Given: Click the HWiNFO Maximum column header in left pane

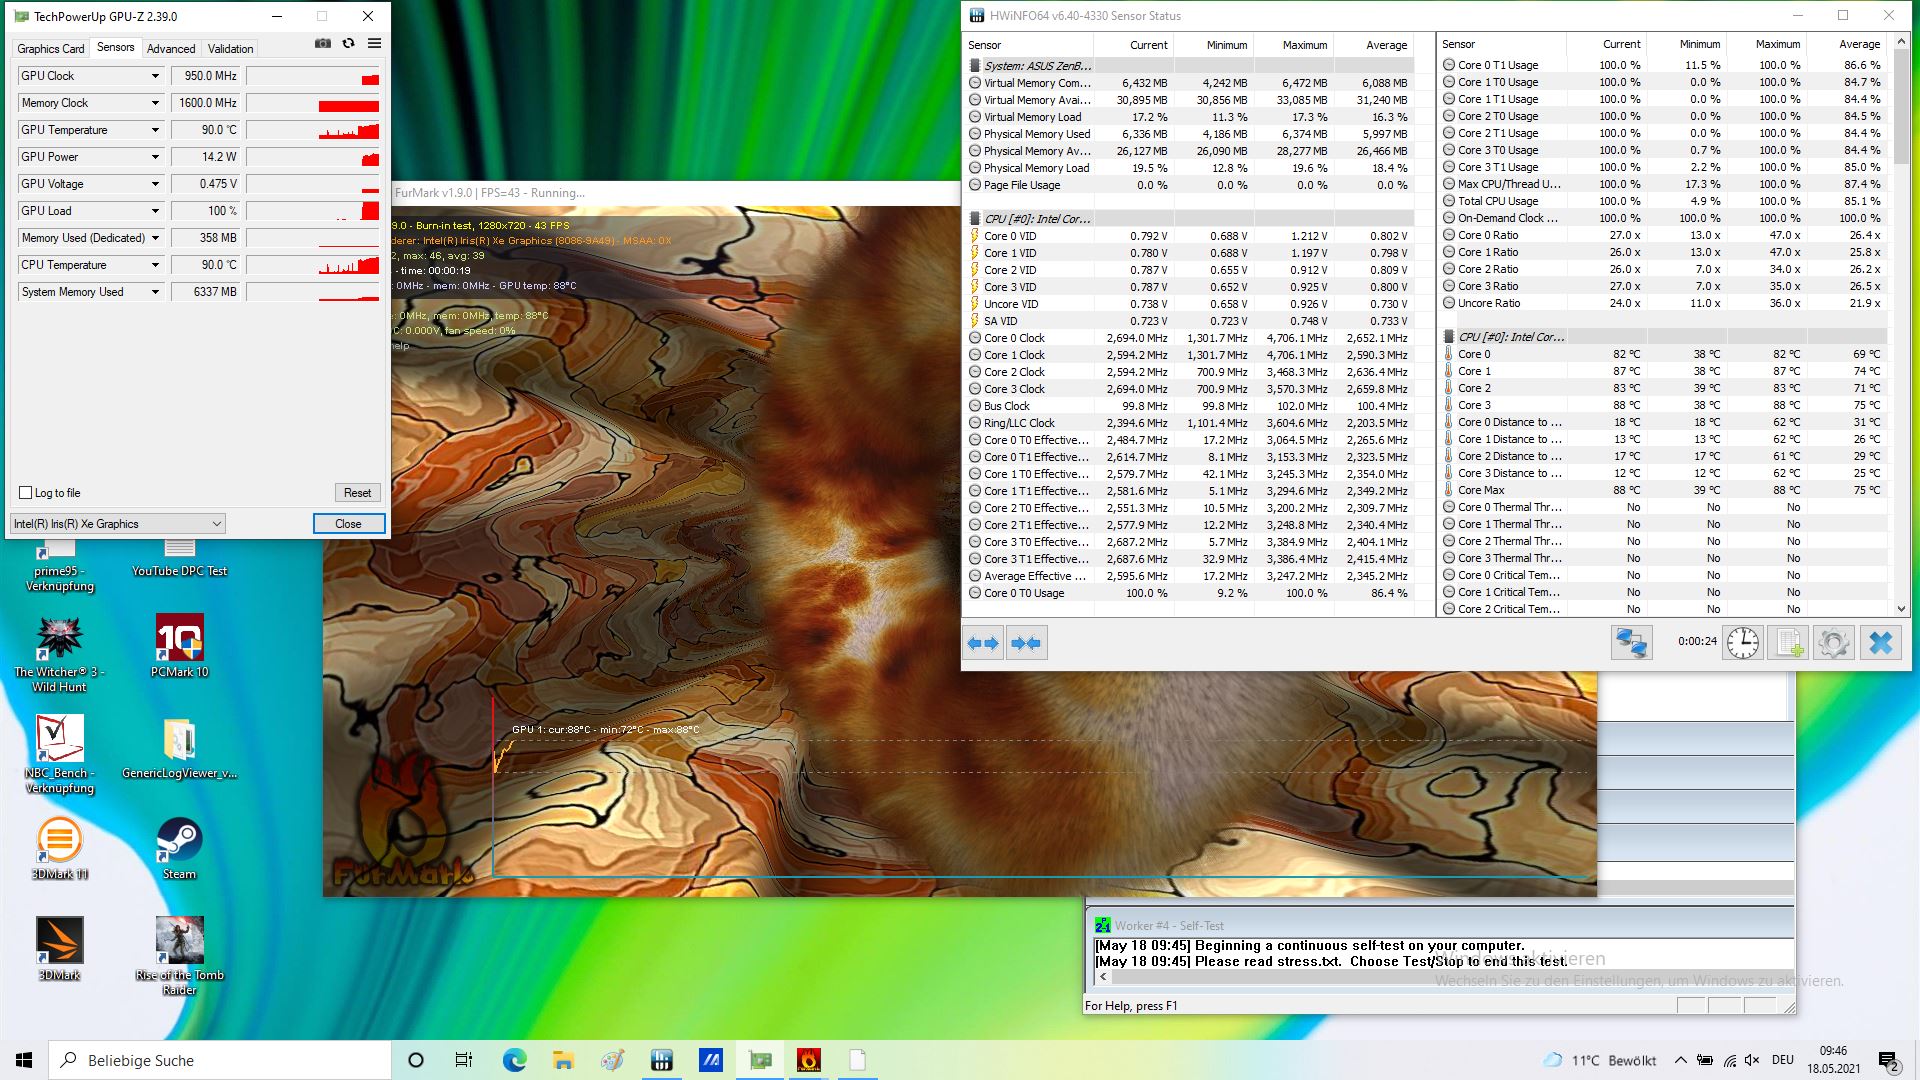Looking at the screenshot, I should [x=1293, y=45].
